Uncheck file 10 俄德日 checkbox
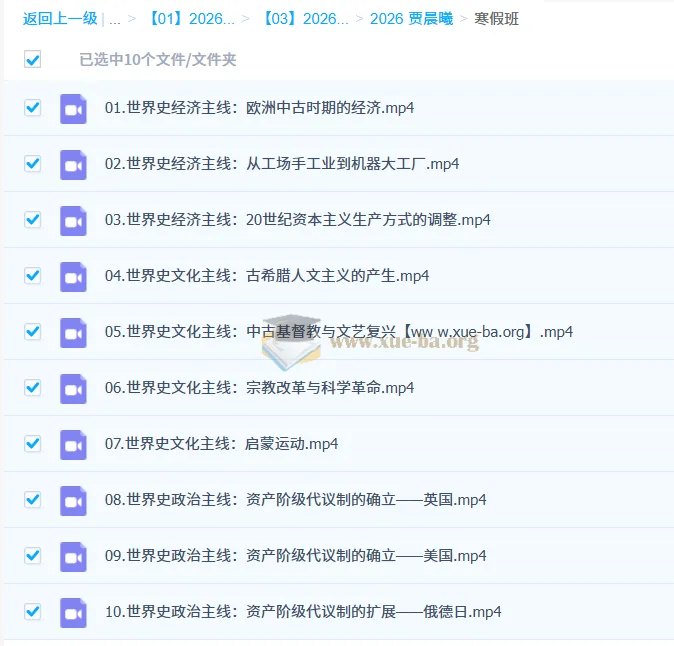Viewport: 674px width, 646px height. [x=33, y=612]
